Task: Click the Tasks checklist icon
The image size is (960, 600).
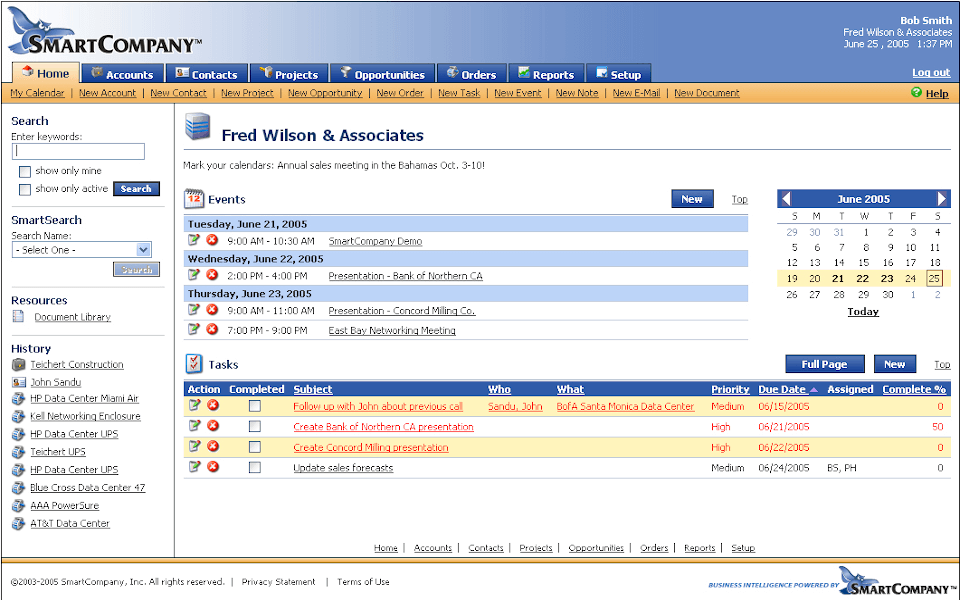Action: pyautogui.click(x=194, y=364)
